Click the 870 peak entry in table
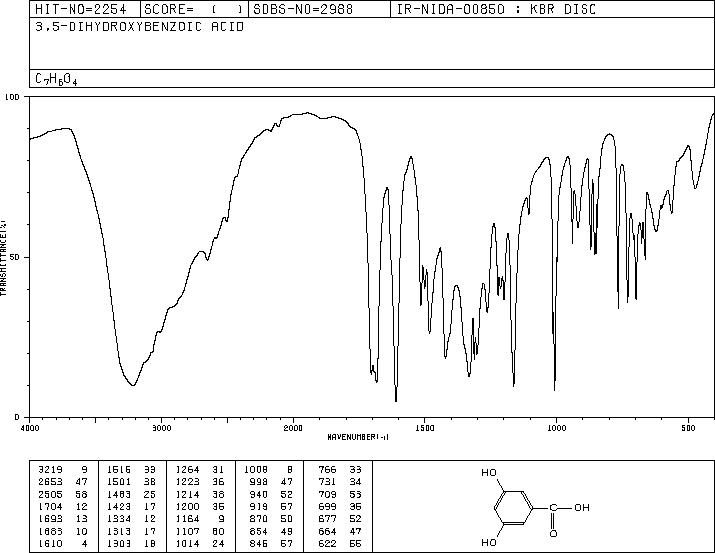715x553 pixels. coord(271,519)
